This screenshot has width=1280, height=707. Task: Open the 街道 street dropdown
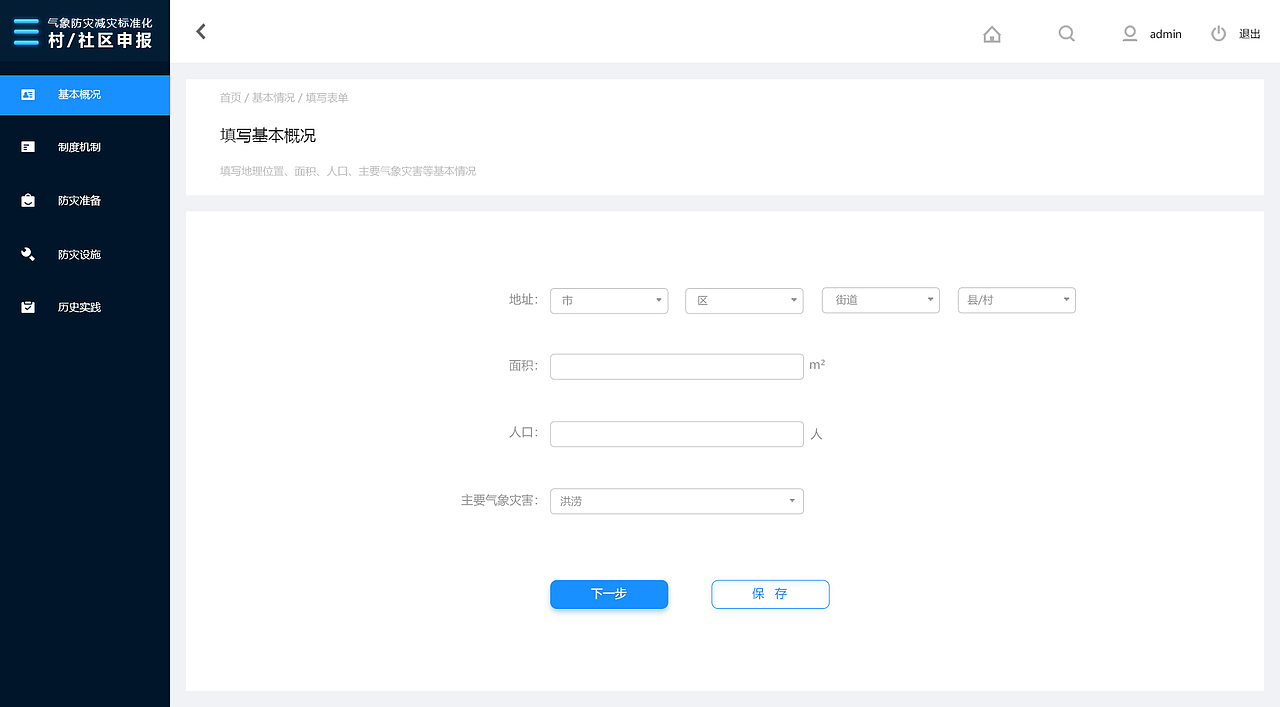pos(880,300)
